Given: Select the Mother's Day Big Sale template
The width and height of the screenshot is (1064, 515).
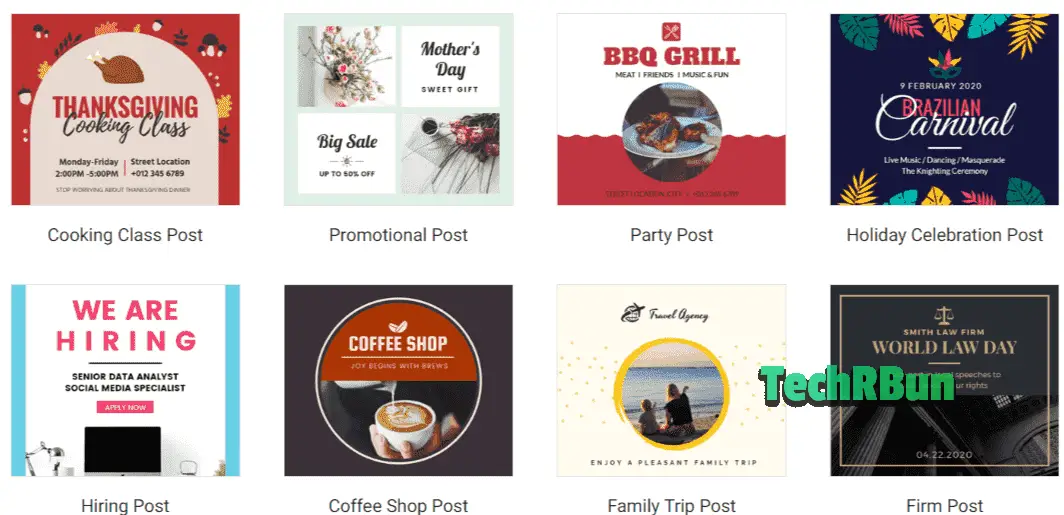Looking at the screenshot, I should [x=398, y=109].
